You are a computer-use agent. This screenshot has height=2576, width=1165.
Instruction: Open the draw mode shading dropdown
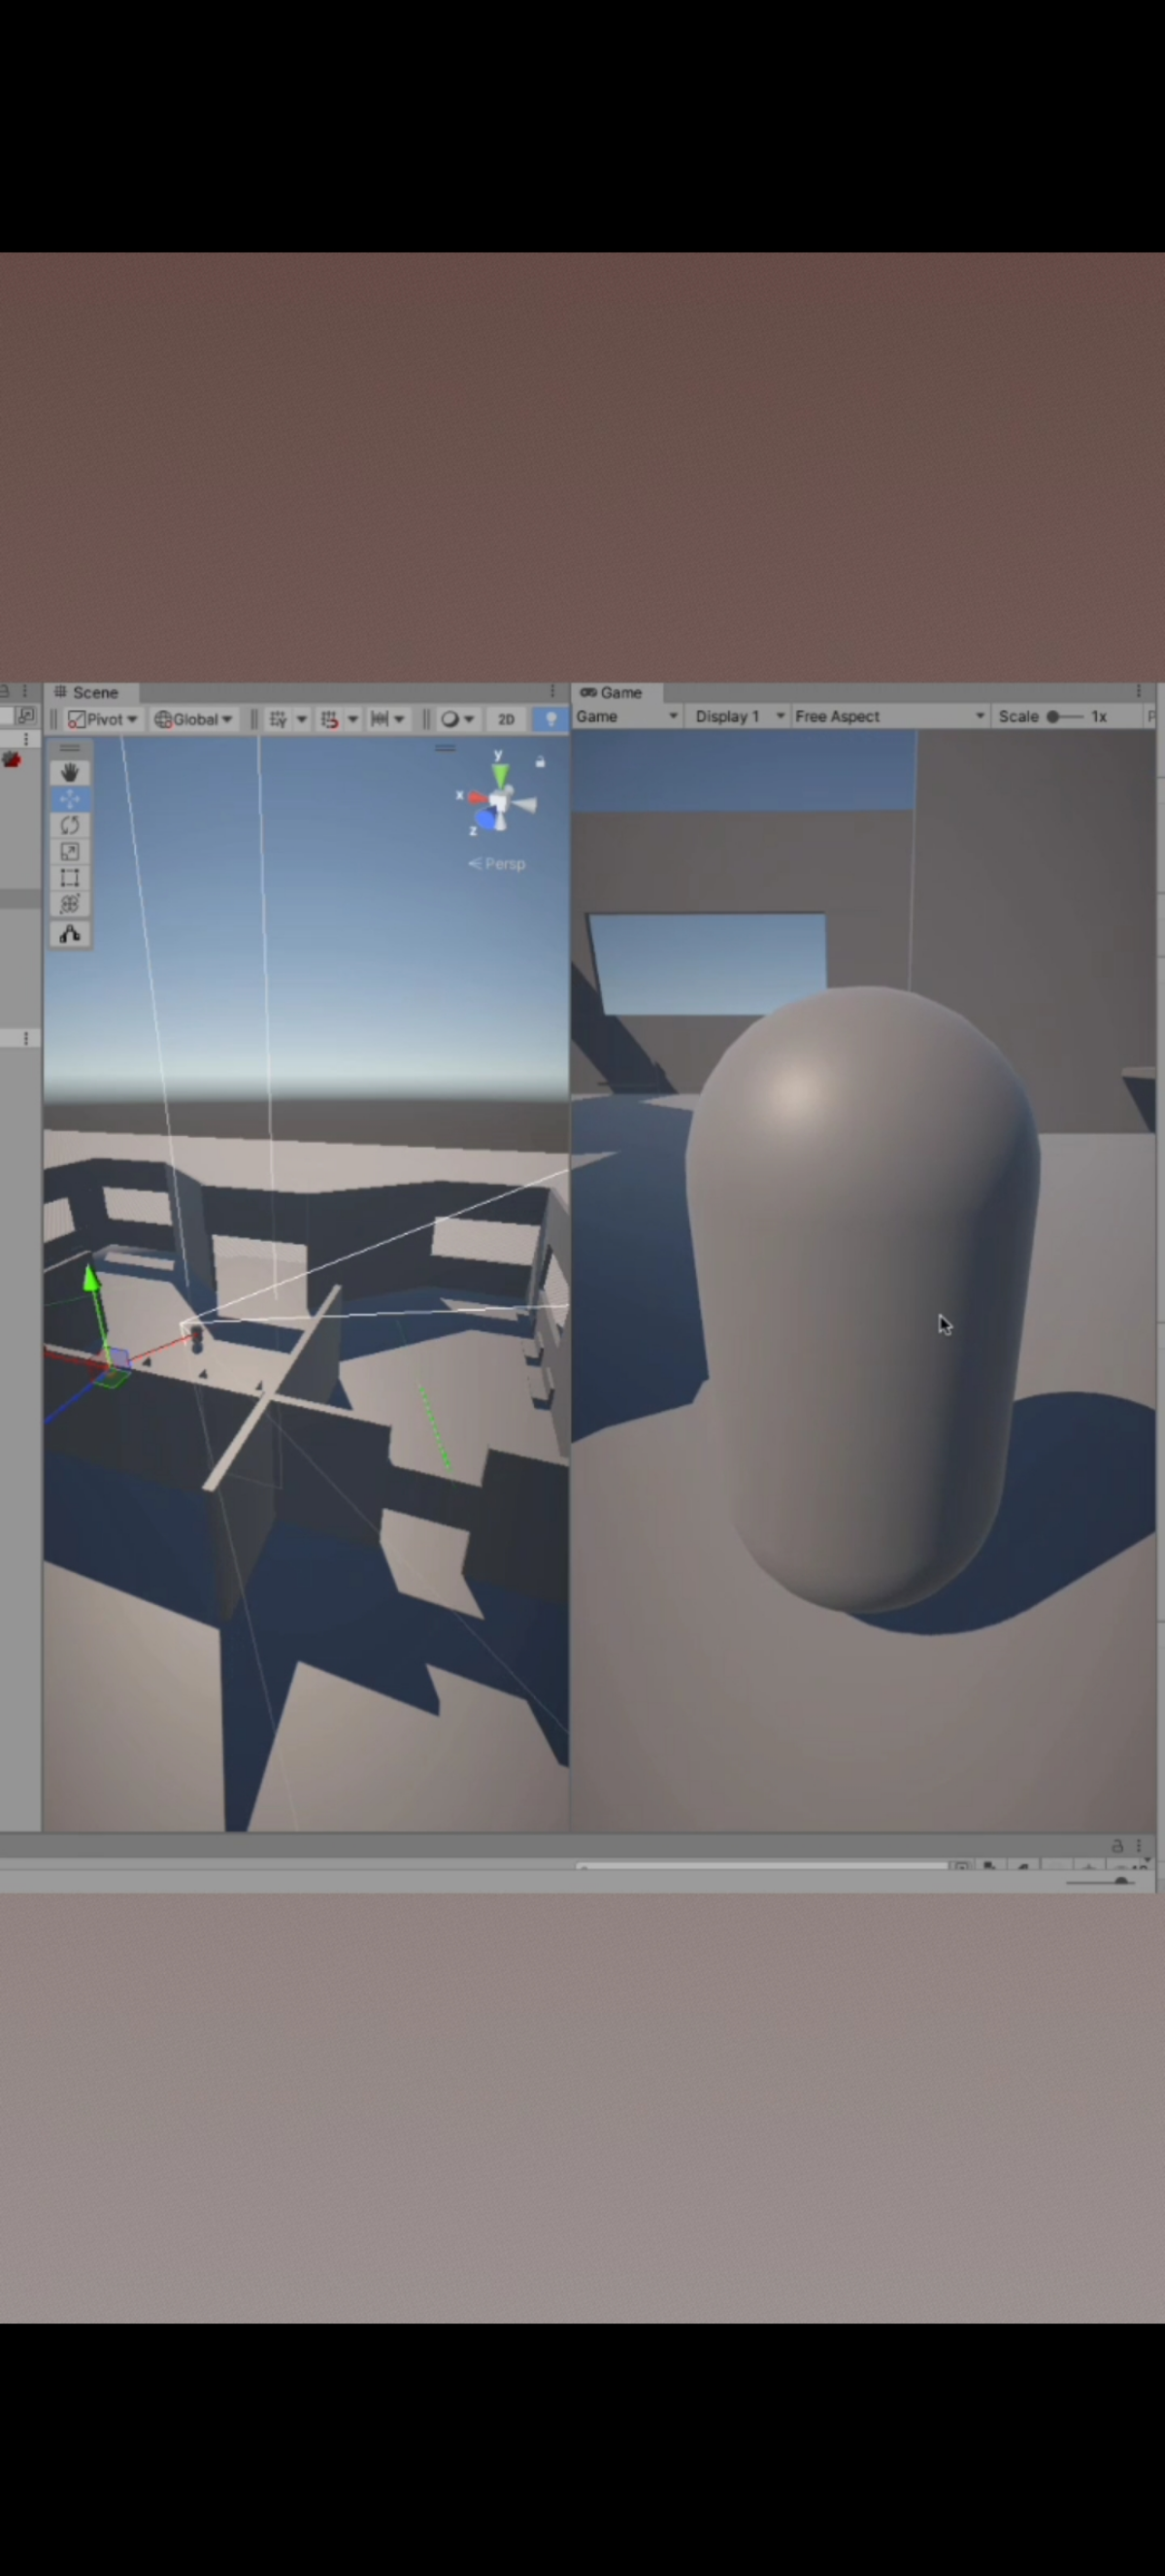[x=457, y=719]
